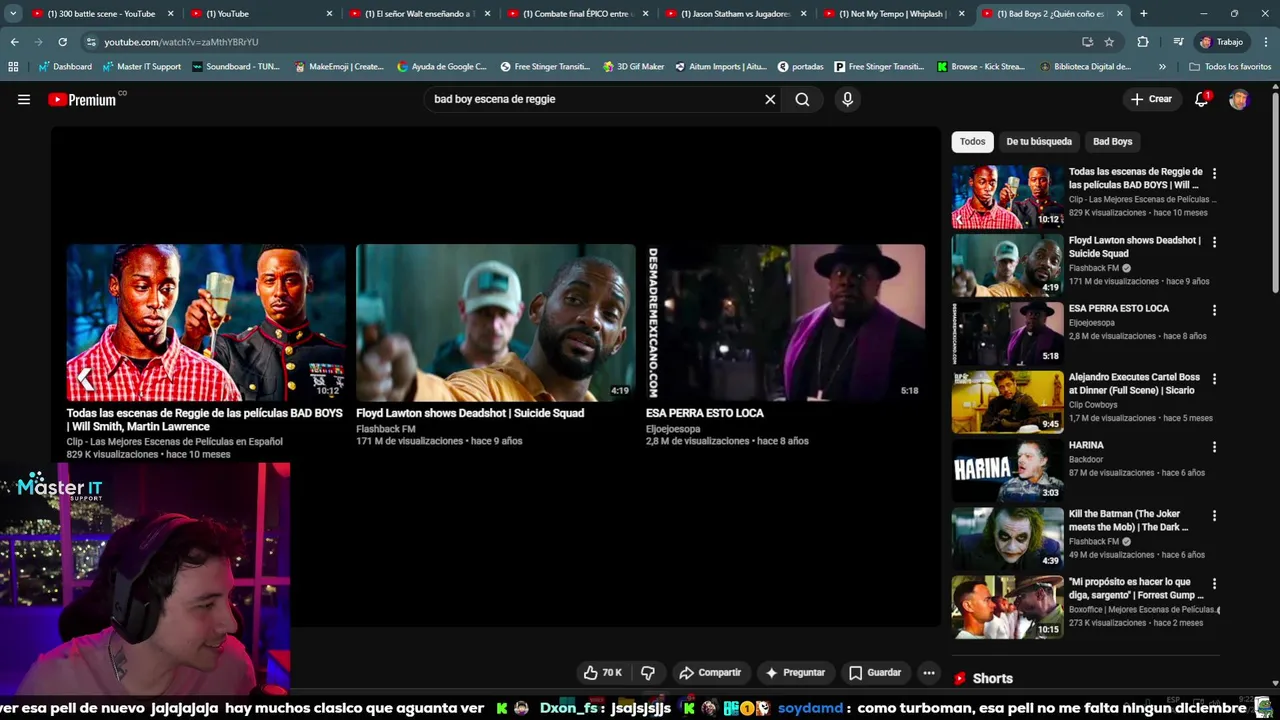The height and width of the screenshot is (720, 1280).
Task: Open Master IT Support bookmark
Action: point(141,67)
